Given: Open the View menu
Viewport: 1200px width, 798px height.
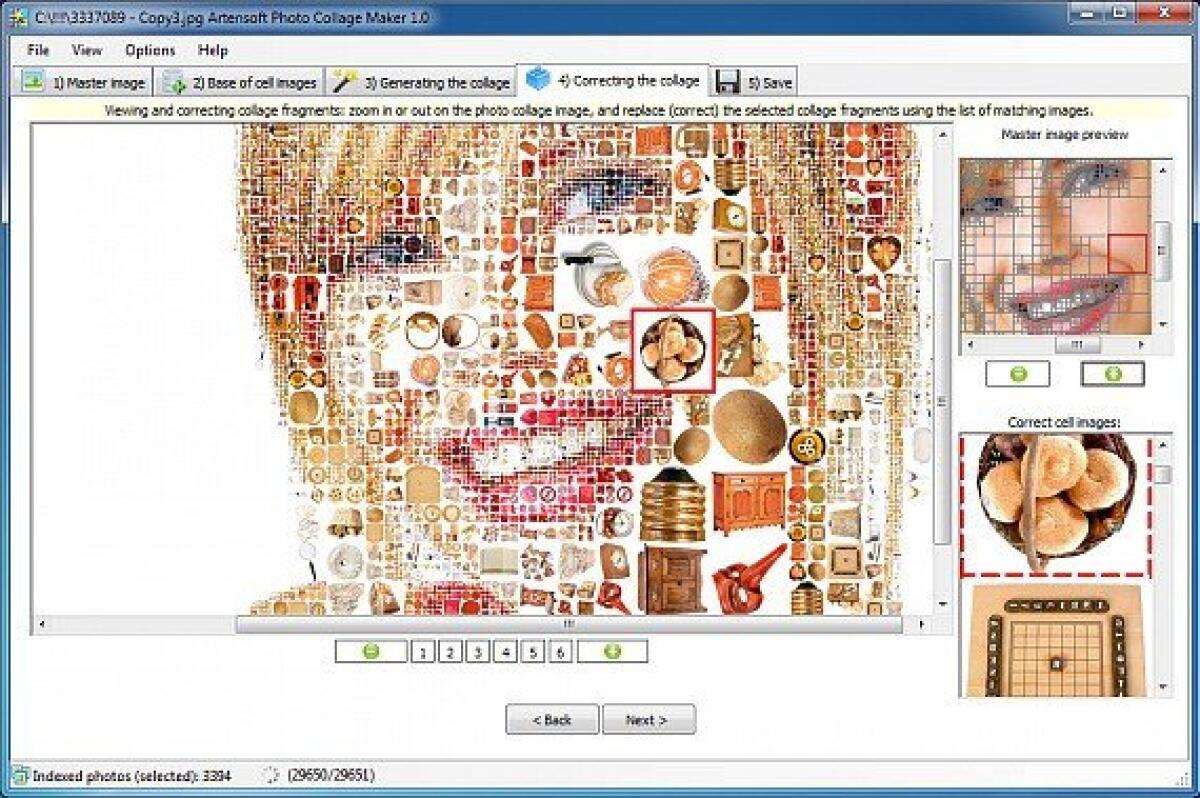Looking at the screenshot, I should [86, 50].
